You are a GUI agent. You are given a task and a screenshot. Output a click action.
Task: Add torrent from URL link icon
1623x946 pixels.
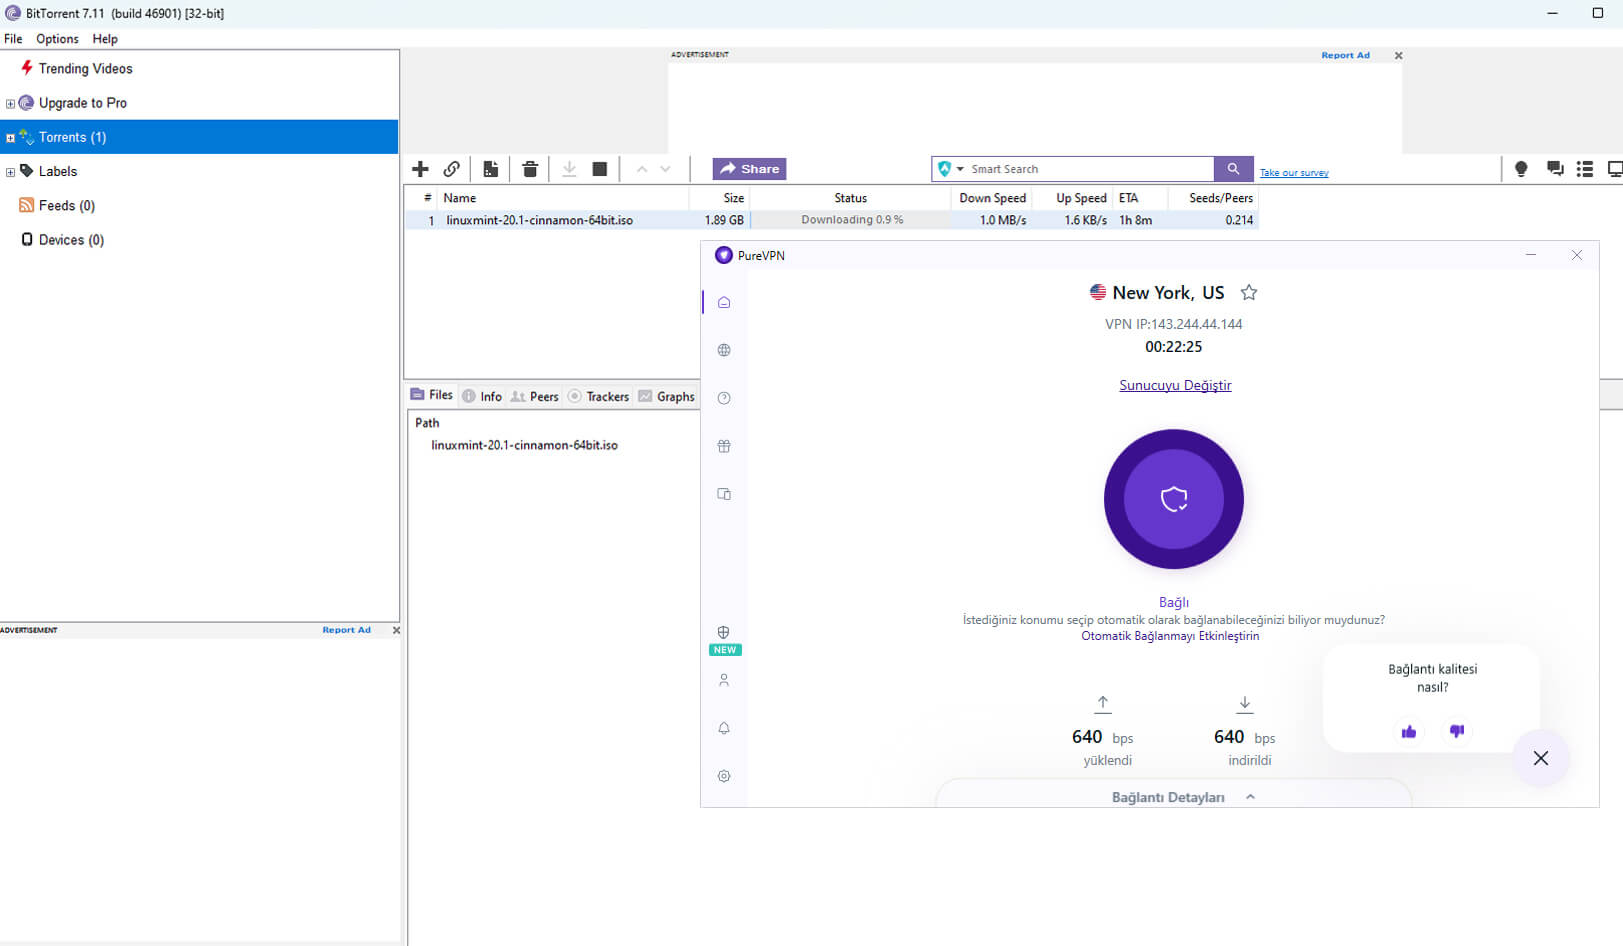(x=452, y=169)
